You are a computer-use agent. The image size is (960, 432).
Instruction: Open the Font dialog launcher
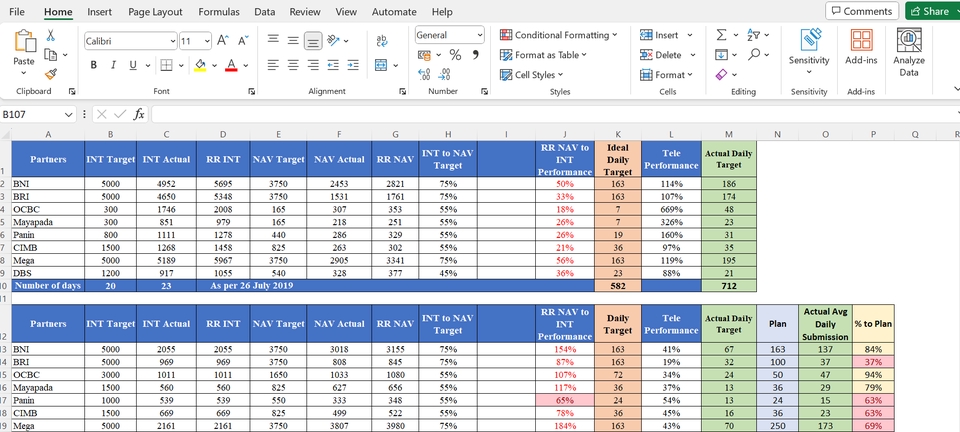[251, 91]
